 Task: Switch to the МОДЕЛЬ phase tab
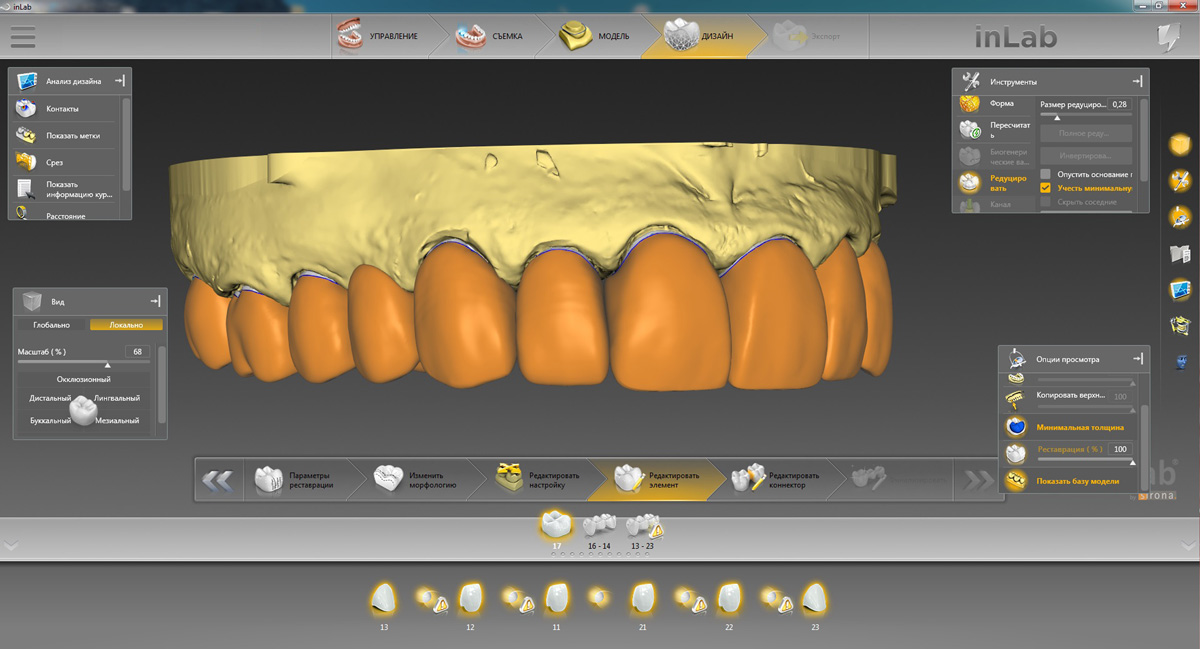pyautogui.click(x=595, y=36)
